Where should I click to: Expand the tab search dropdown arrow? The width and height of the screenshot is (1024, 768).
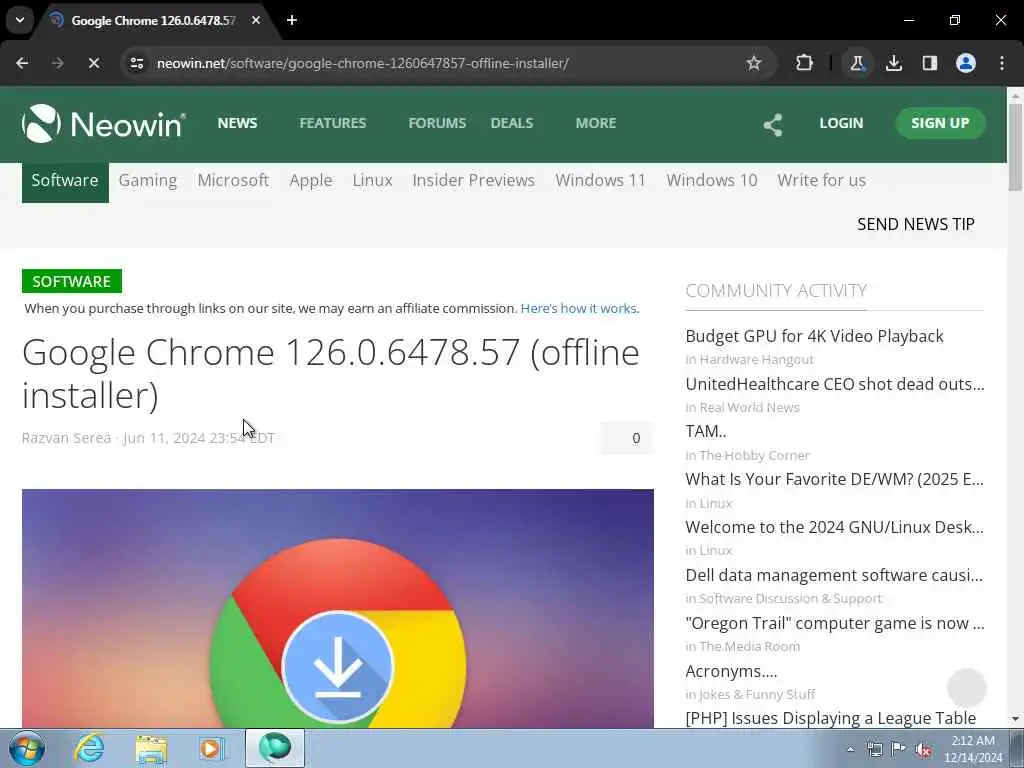(x=20, y=20)
